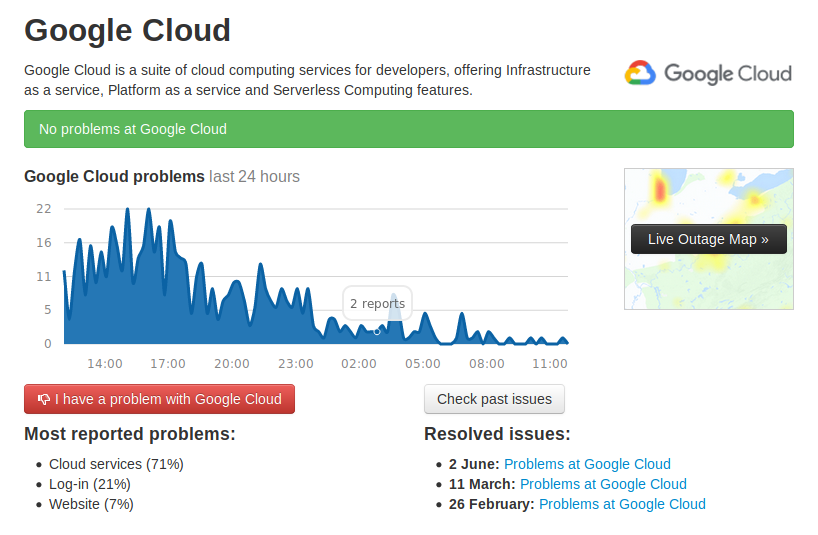Click the '20:00' time axis label
The height and width of the screenshot is (535, 818).
tap(232, 364)
